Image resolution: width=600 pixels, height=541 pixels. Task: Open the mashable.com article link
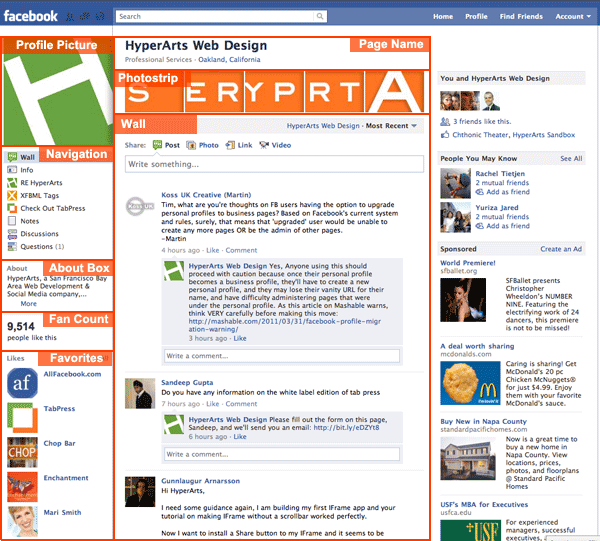click(x=284, y=325)
